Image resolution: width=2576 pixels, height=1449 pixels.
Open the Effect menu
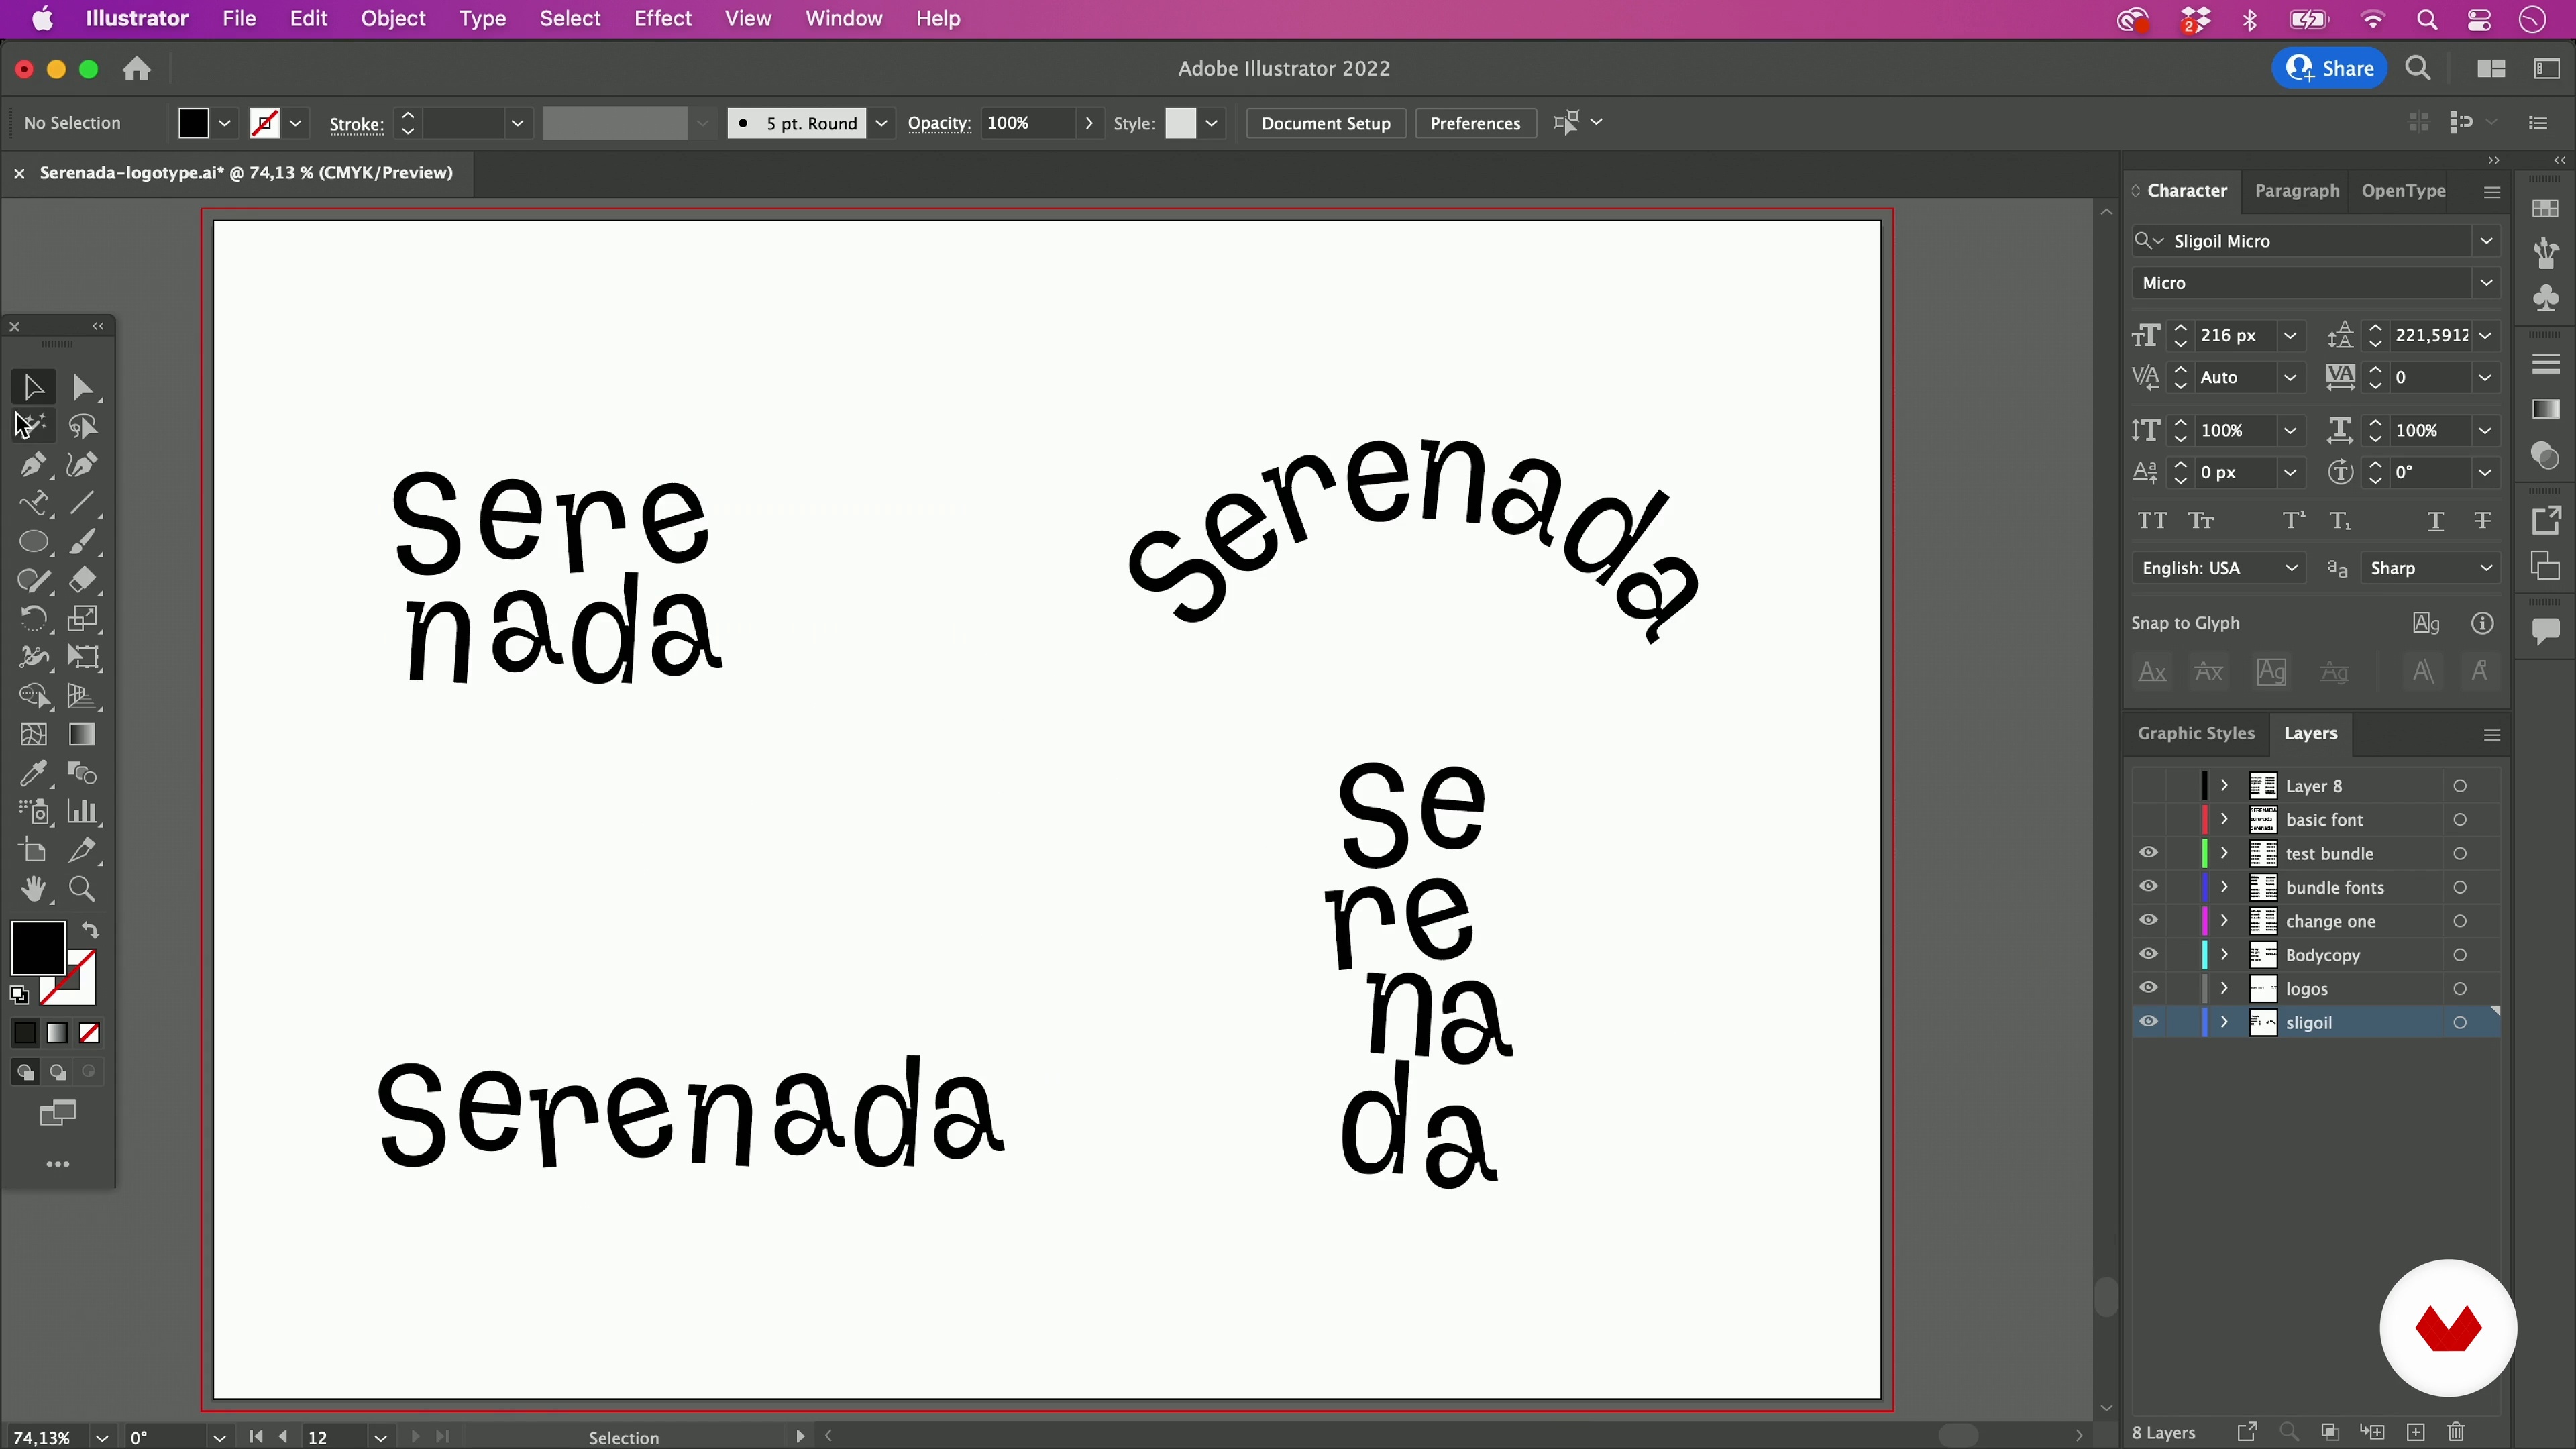pyautogui.click(x=662, y=18)
